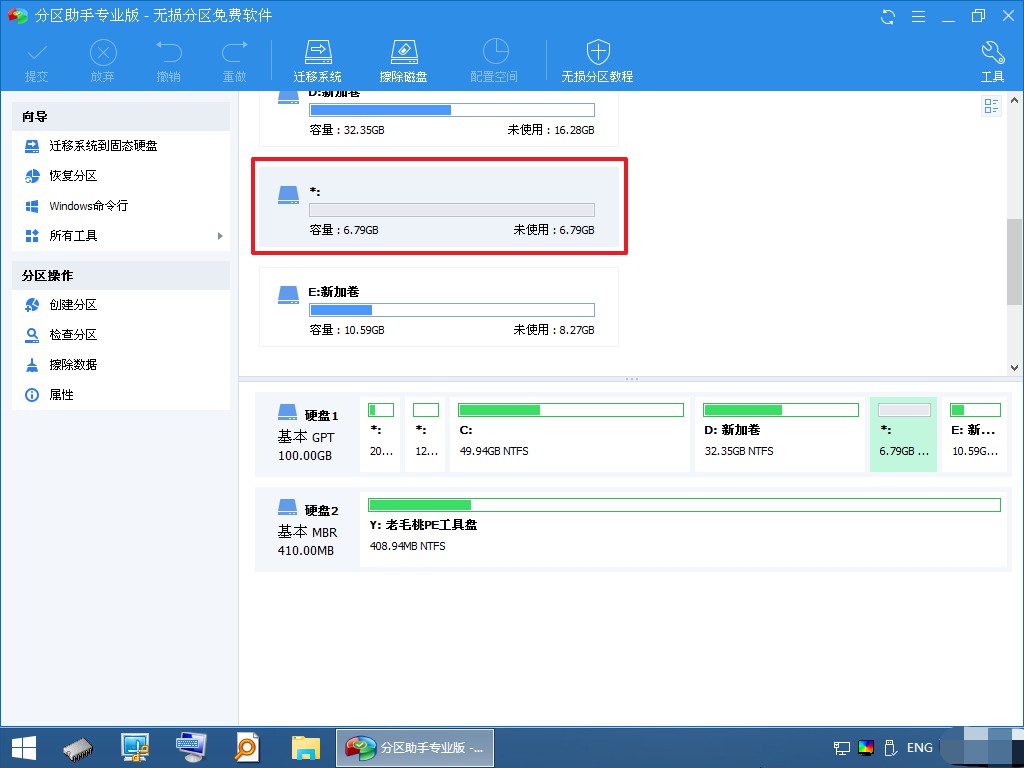
Task: Click the scroll up arrow of partition list
Action: pyautogui.click(x=1014, y=101)
